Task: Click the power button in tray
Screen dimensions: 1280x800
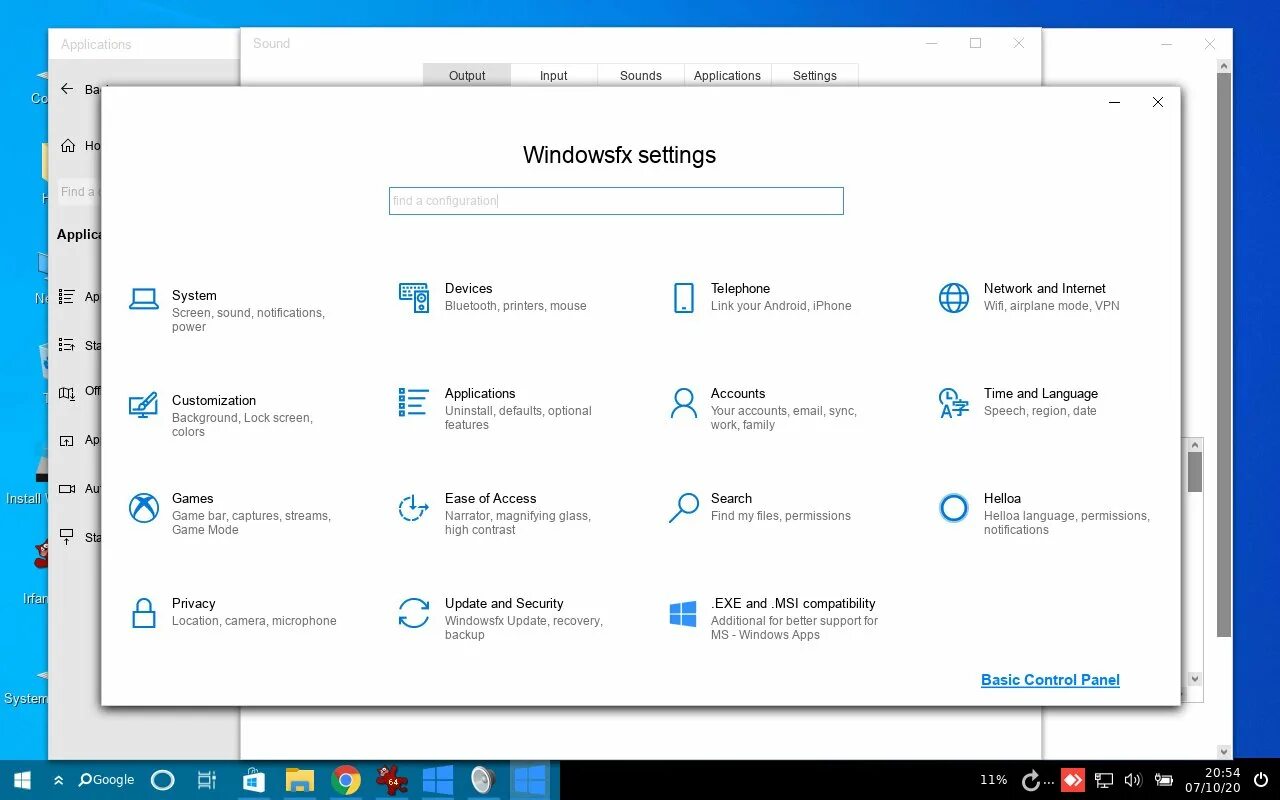Action: click(1259, 780)
